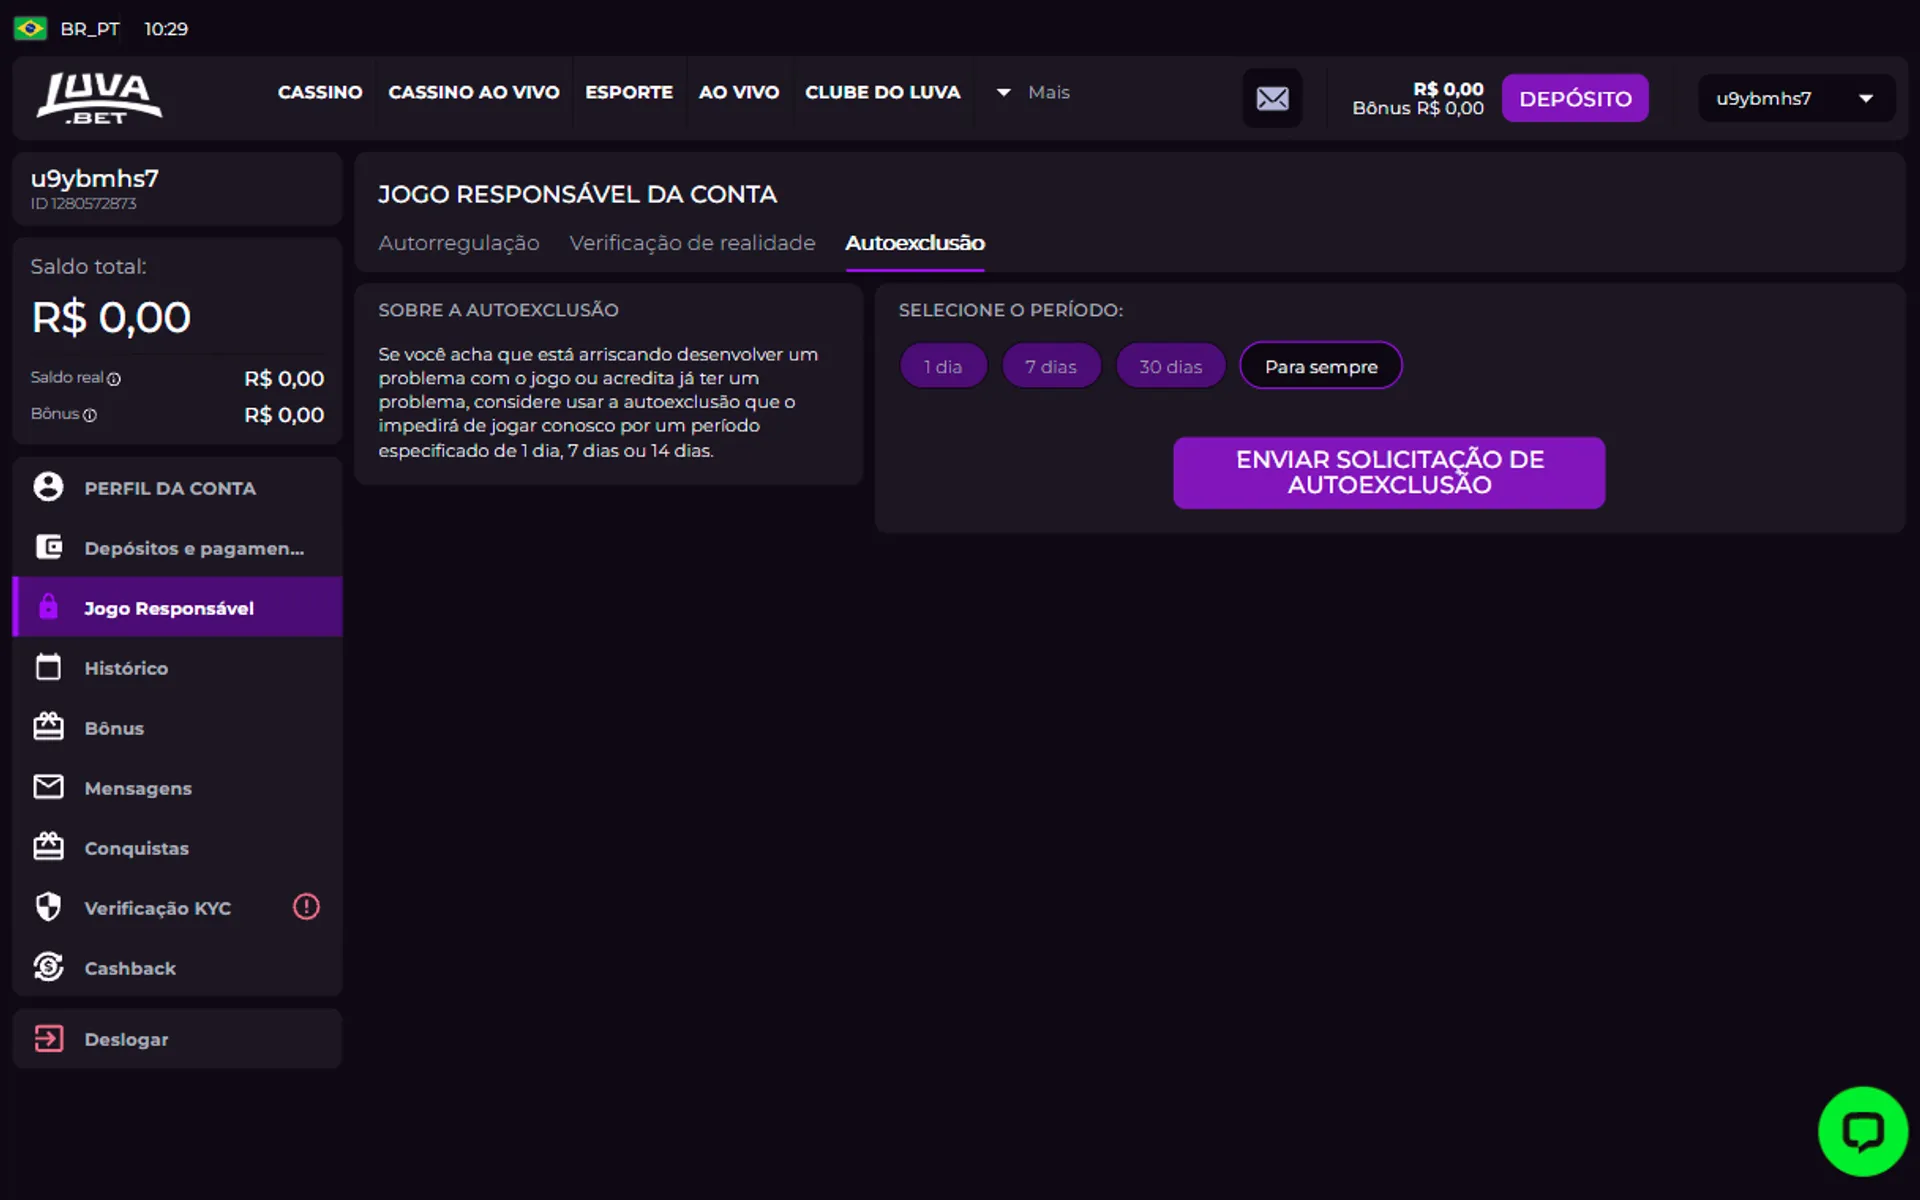Open Verificação KYC shield icon
The image size is (1920, 1200).
click(x=48, y=907)
